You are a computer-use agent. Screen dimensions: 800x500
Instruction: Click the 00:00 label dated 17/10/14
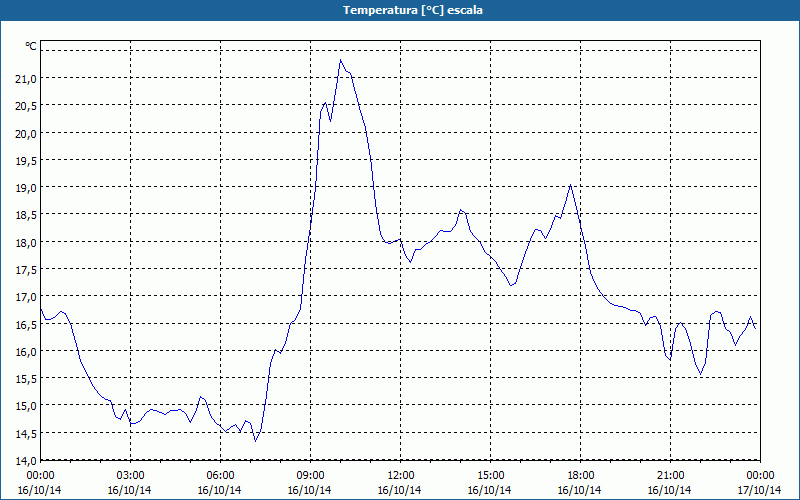coord(760,476)
